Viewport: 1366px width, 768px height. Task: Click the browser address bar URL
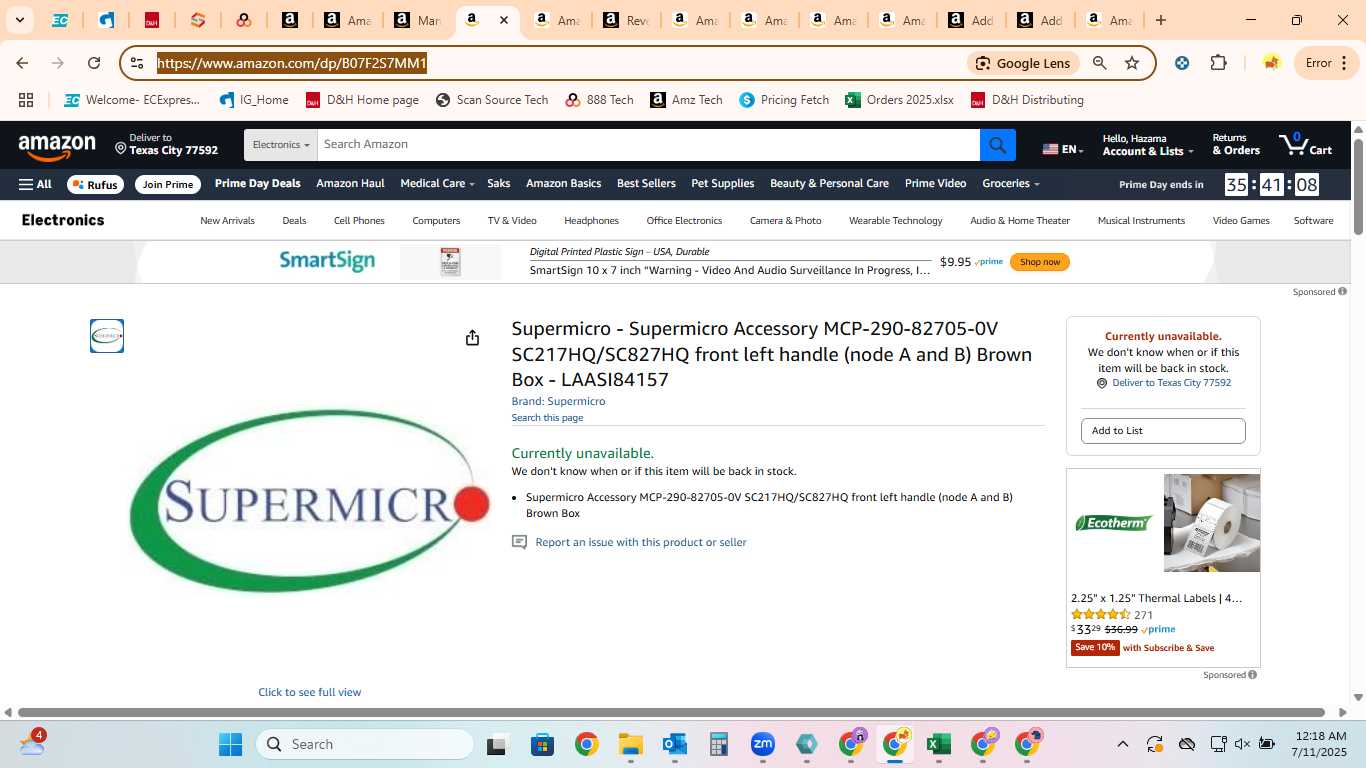(292, 63)
